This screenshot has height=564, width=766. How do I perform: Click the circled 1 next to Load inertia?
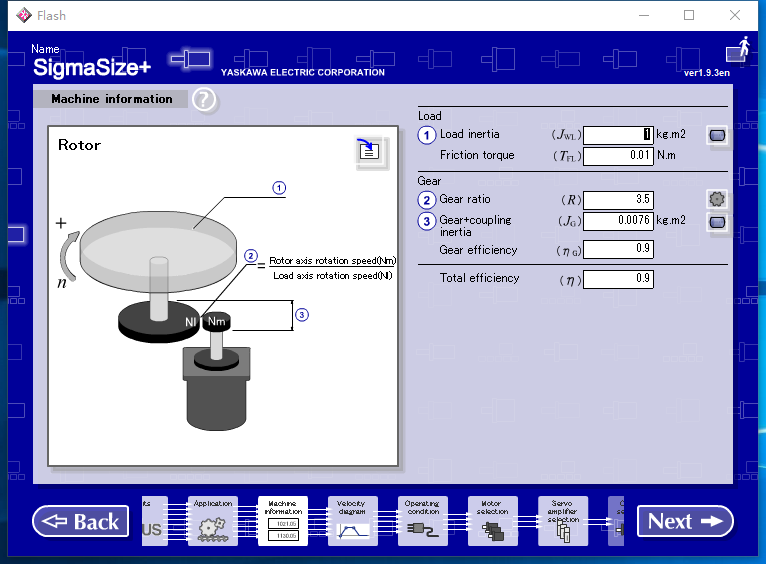(x=426, y=135)
